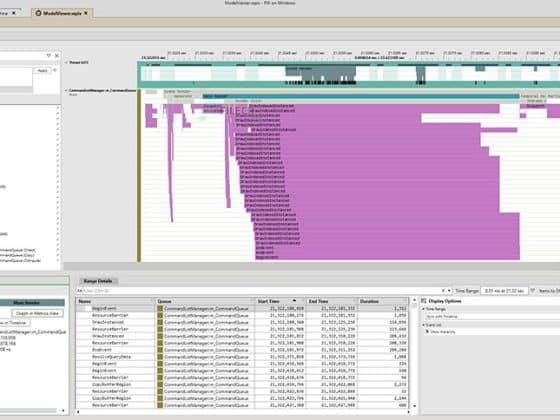
Task: Collapse the Time Range options section
Action: tap(424, 309)
